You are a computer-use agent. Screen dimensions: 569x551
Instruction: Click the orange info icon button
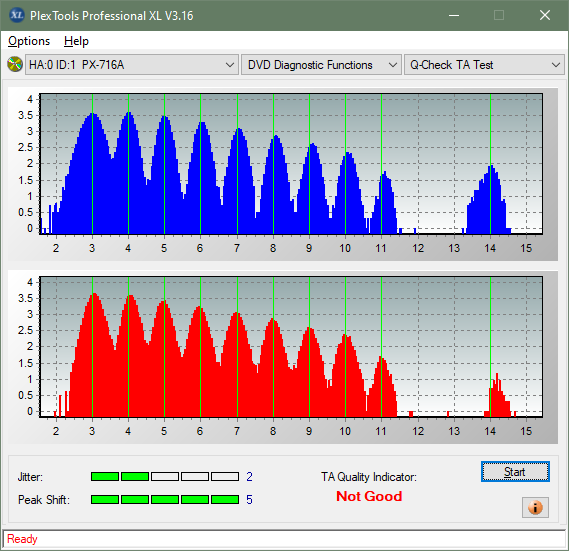click(535, 507)
